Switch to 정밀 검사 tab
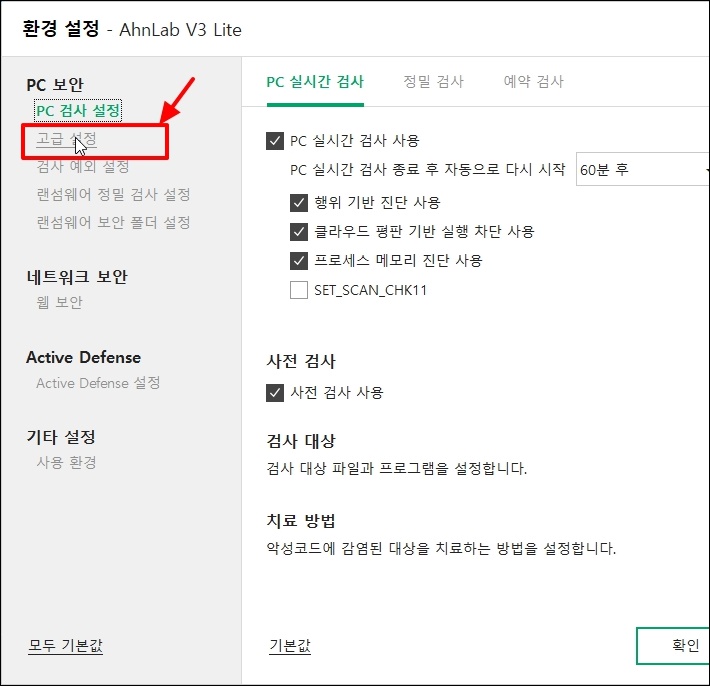The height and width of the screenshot is (686, 710). point(433,82)
